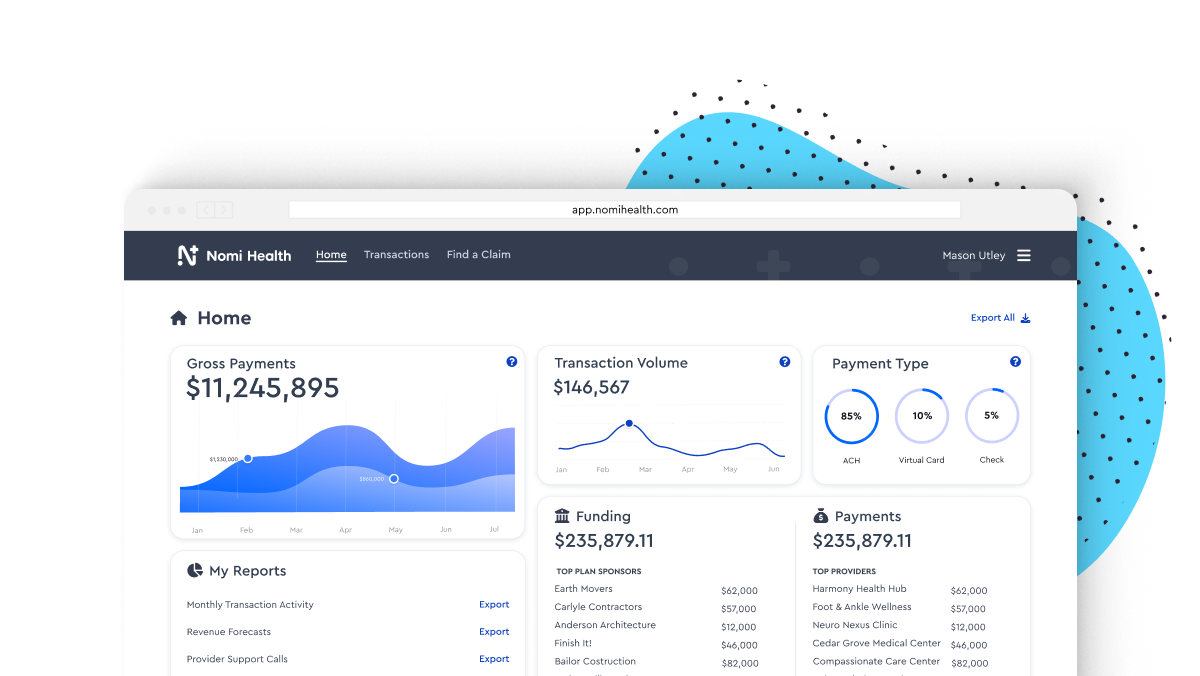
Task: Open the Transactions nav tab
Action: click(x=396, y=255)
